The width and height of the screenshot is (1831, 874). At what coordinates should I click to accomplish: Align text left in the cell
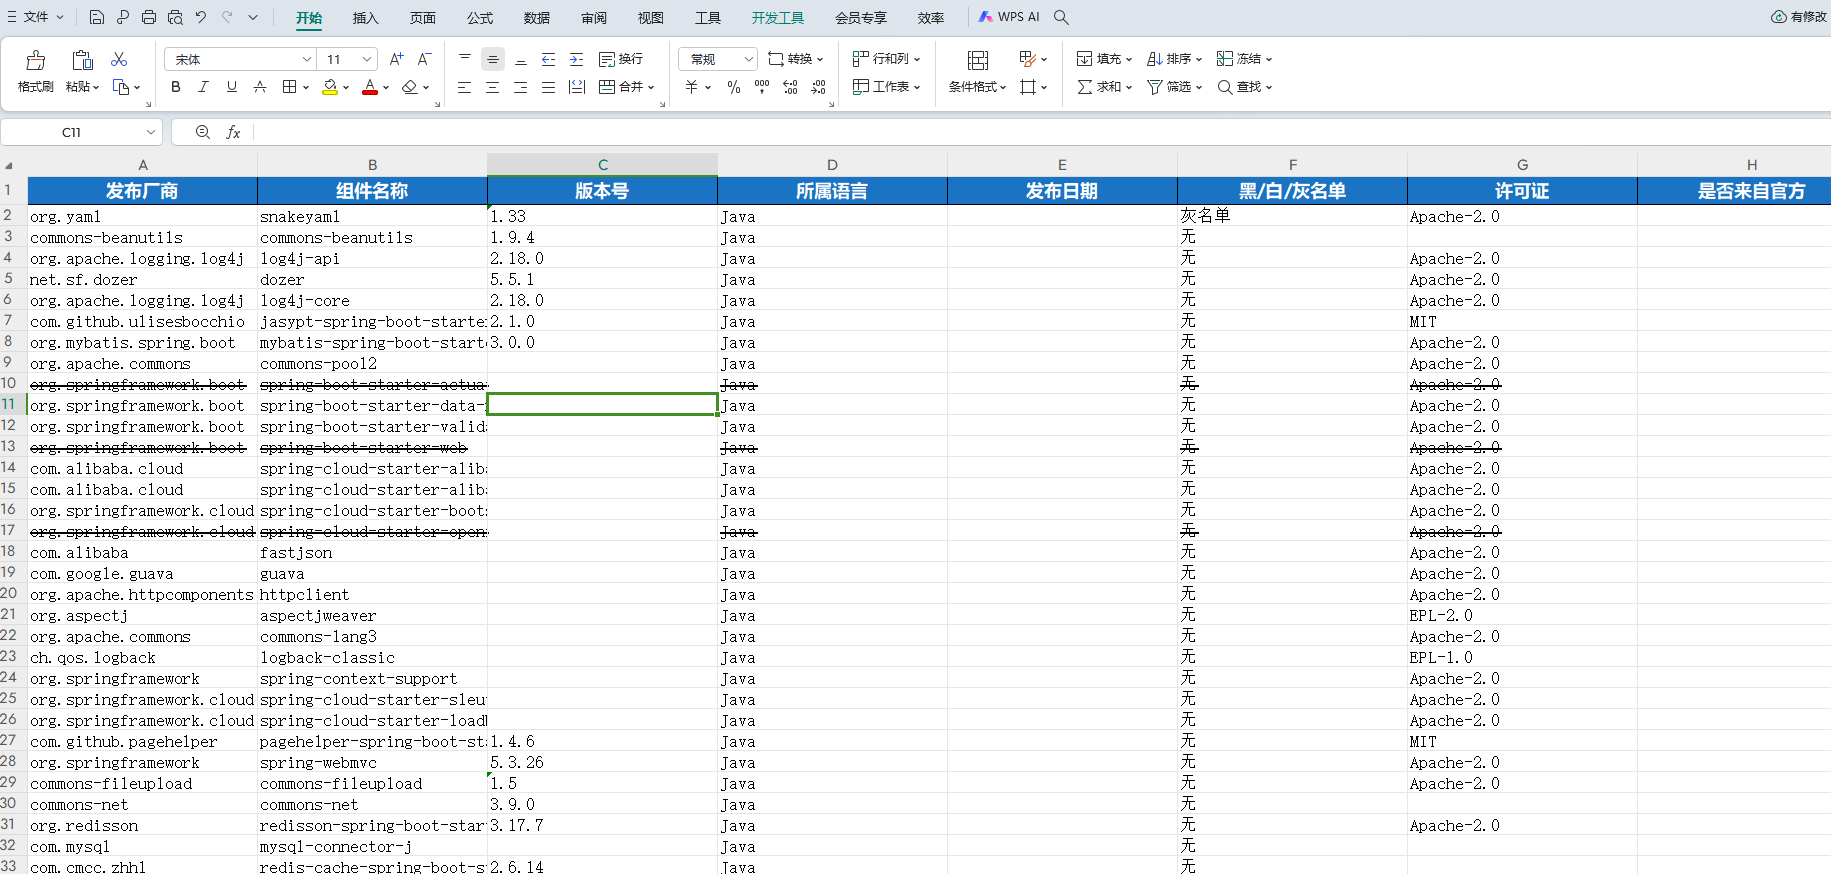[464, 87]
